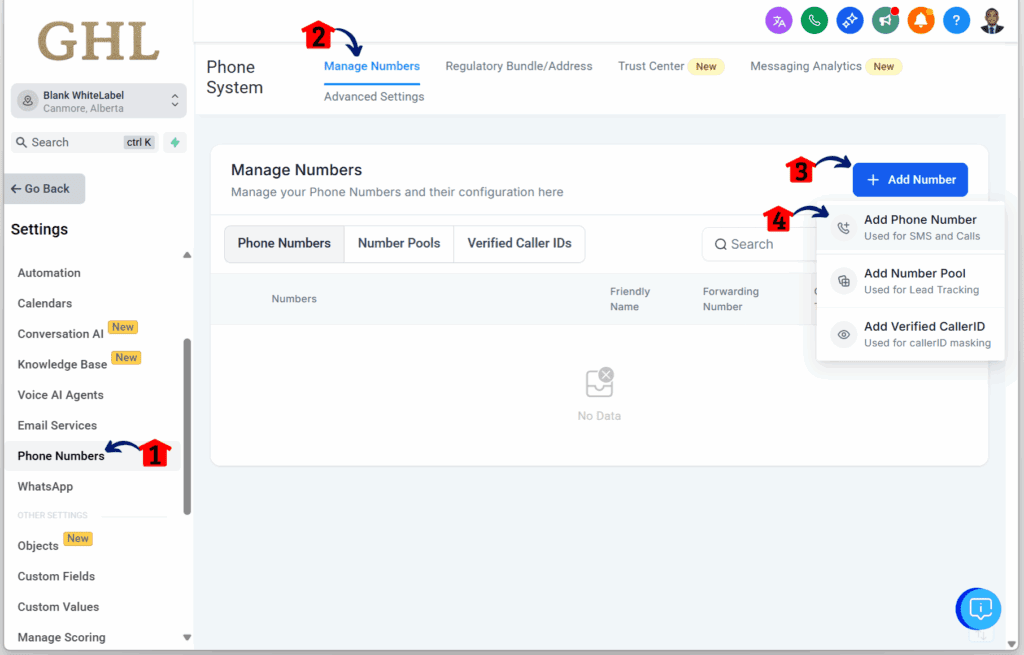Select the Phone Numbers sub-tab
Screen dimensions: 1024x655
[284, 244]
